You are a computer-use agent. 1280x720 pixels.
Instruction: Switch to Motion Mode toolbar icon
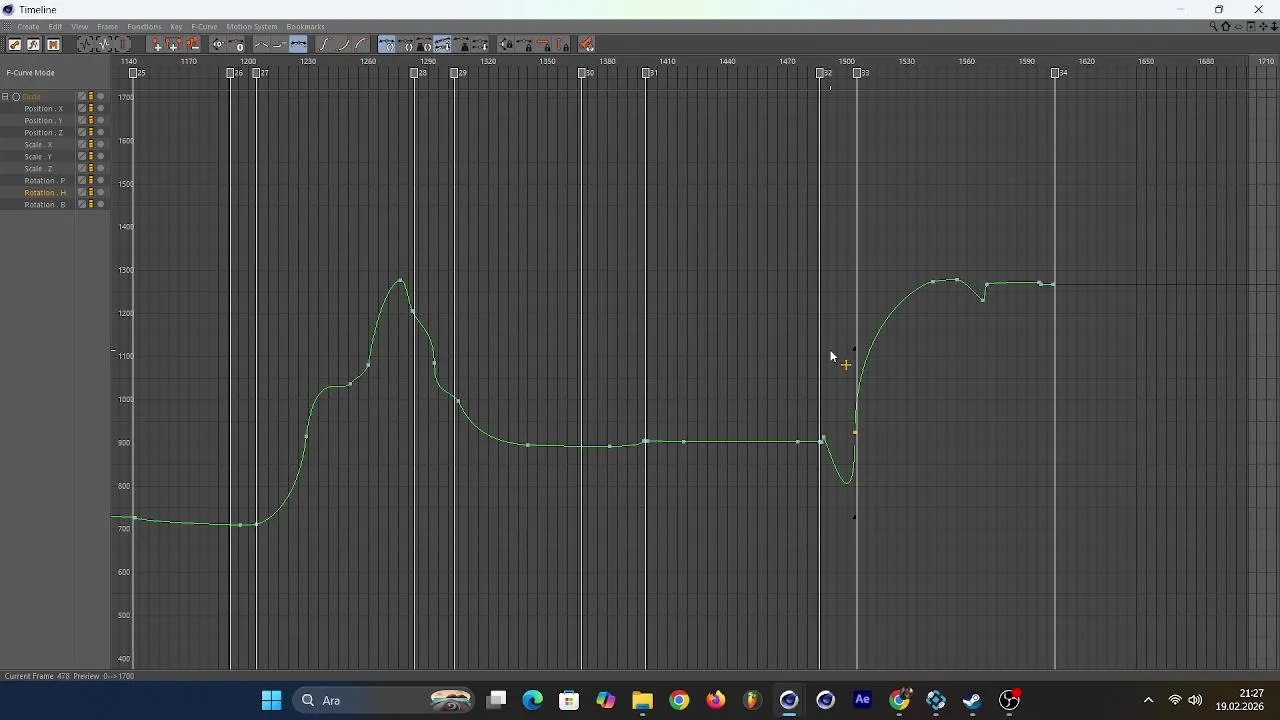(x=53, y=45)
